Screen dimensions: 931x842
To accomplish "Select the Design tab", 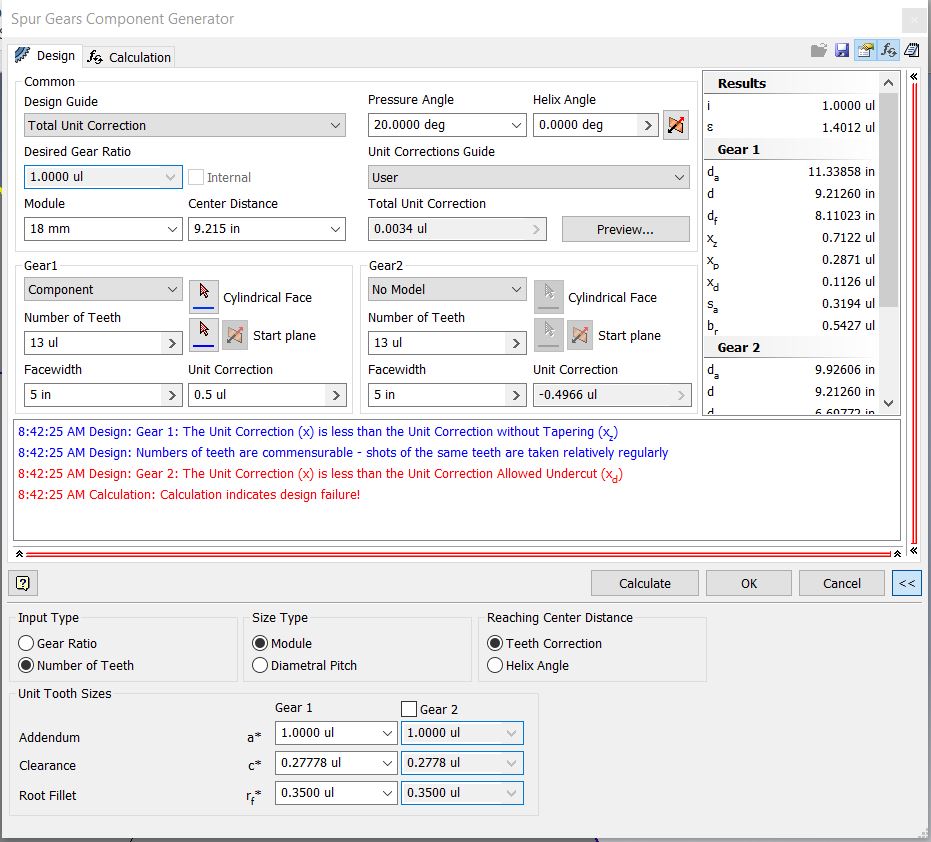I will (x=45, y=56).
